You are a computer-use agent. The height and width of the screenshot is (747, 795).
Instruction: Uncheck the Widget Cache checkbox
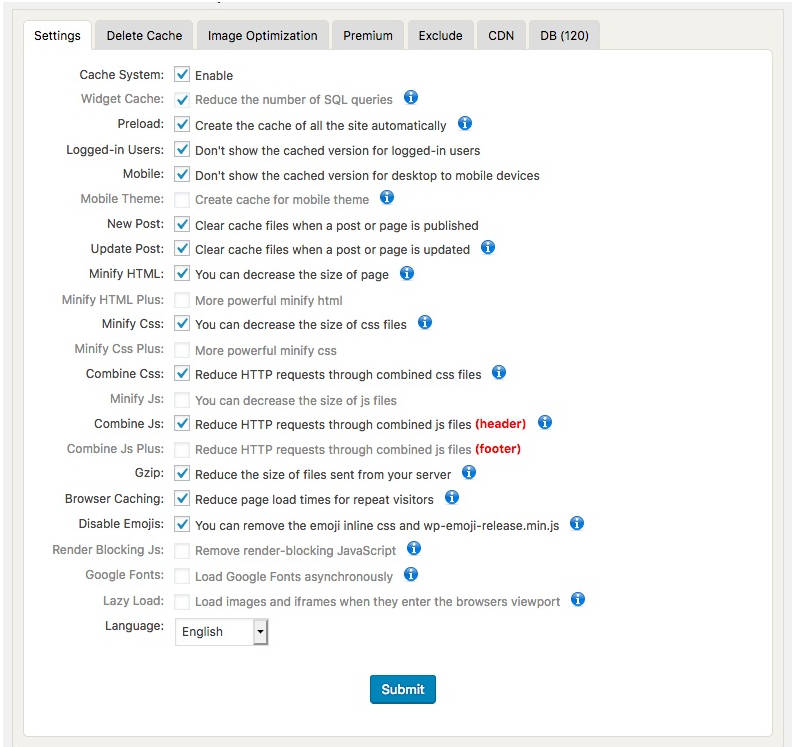182,99
